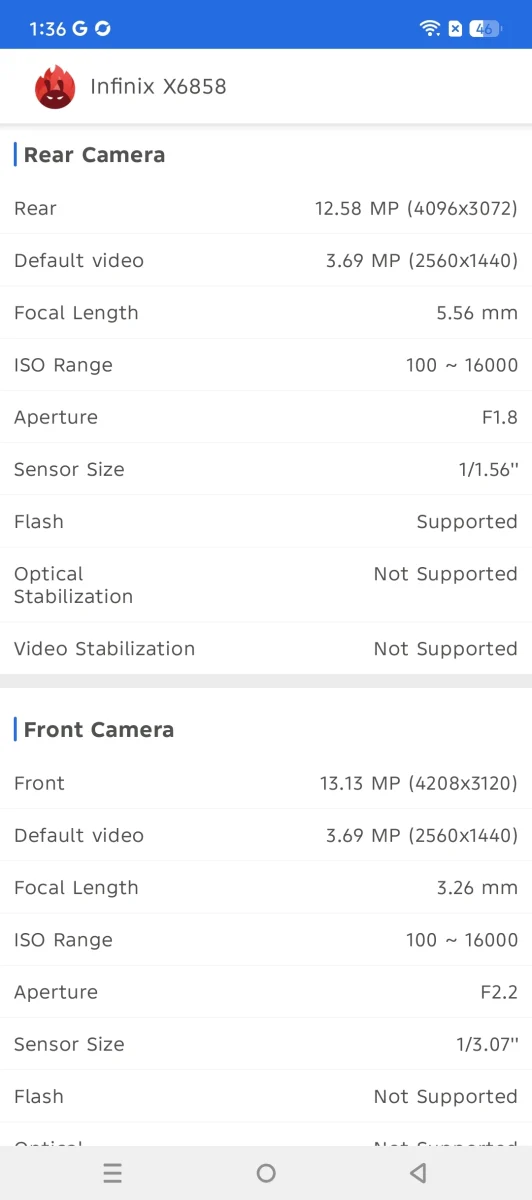Image resolution: width=532 pixels, height=1200 pixels.
Task: Tap Optical Stabilization row label
Action: pos(73,585)
